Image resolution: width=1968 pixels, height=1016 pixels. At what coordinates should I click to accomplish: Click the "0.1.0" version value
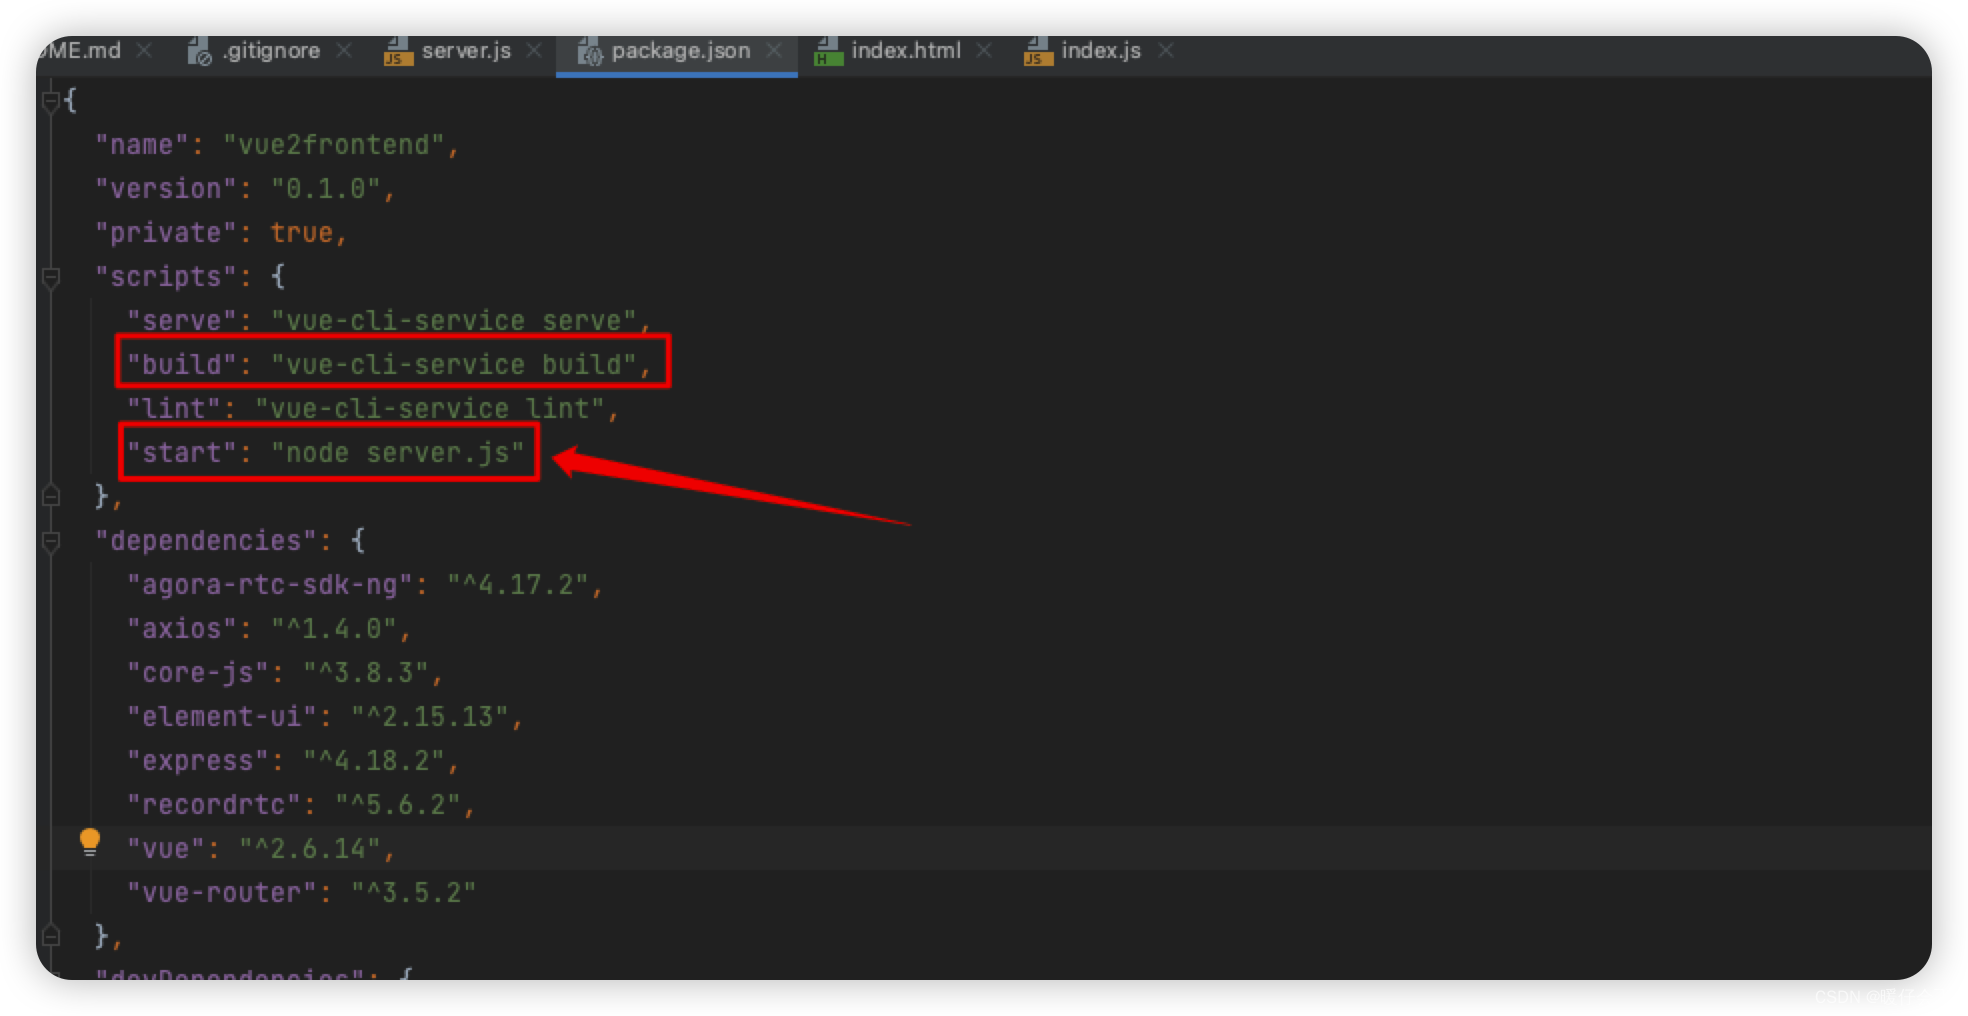[x=325, y=189]
